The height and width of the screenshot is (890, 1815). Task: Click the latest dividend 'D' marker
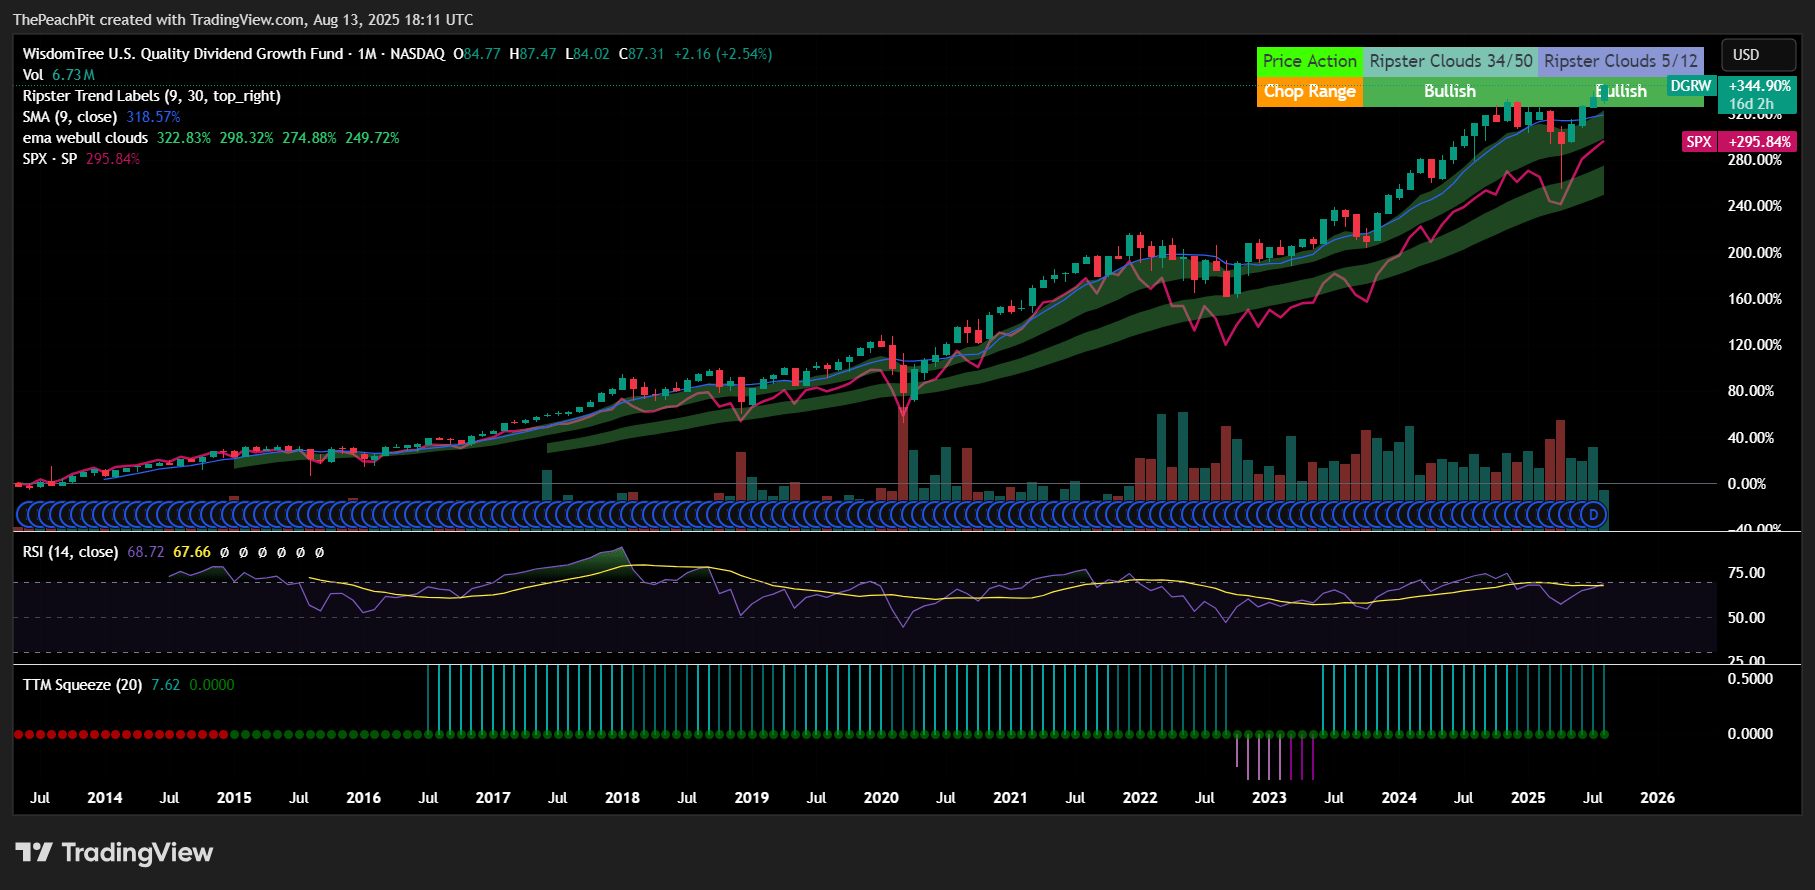pyautogui.click(x=1594, y=515)
